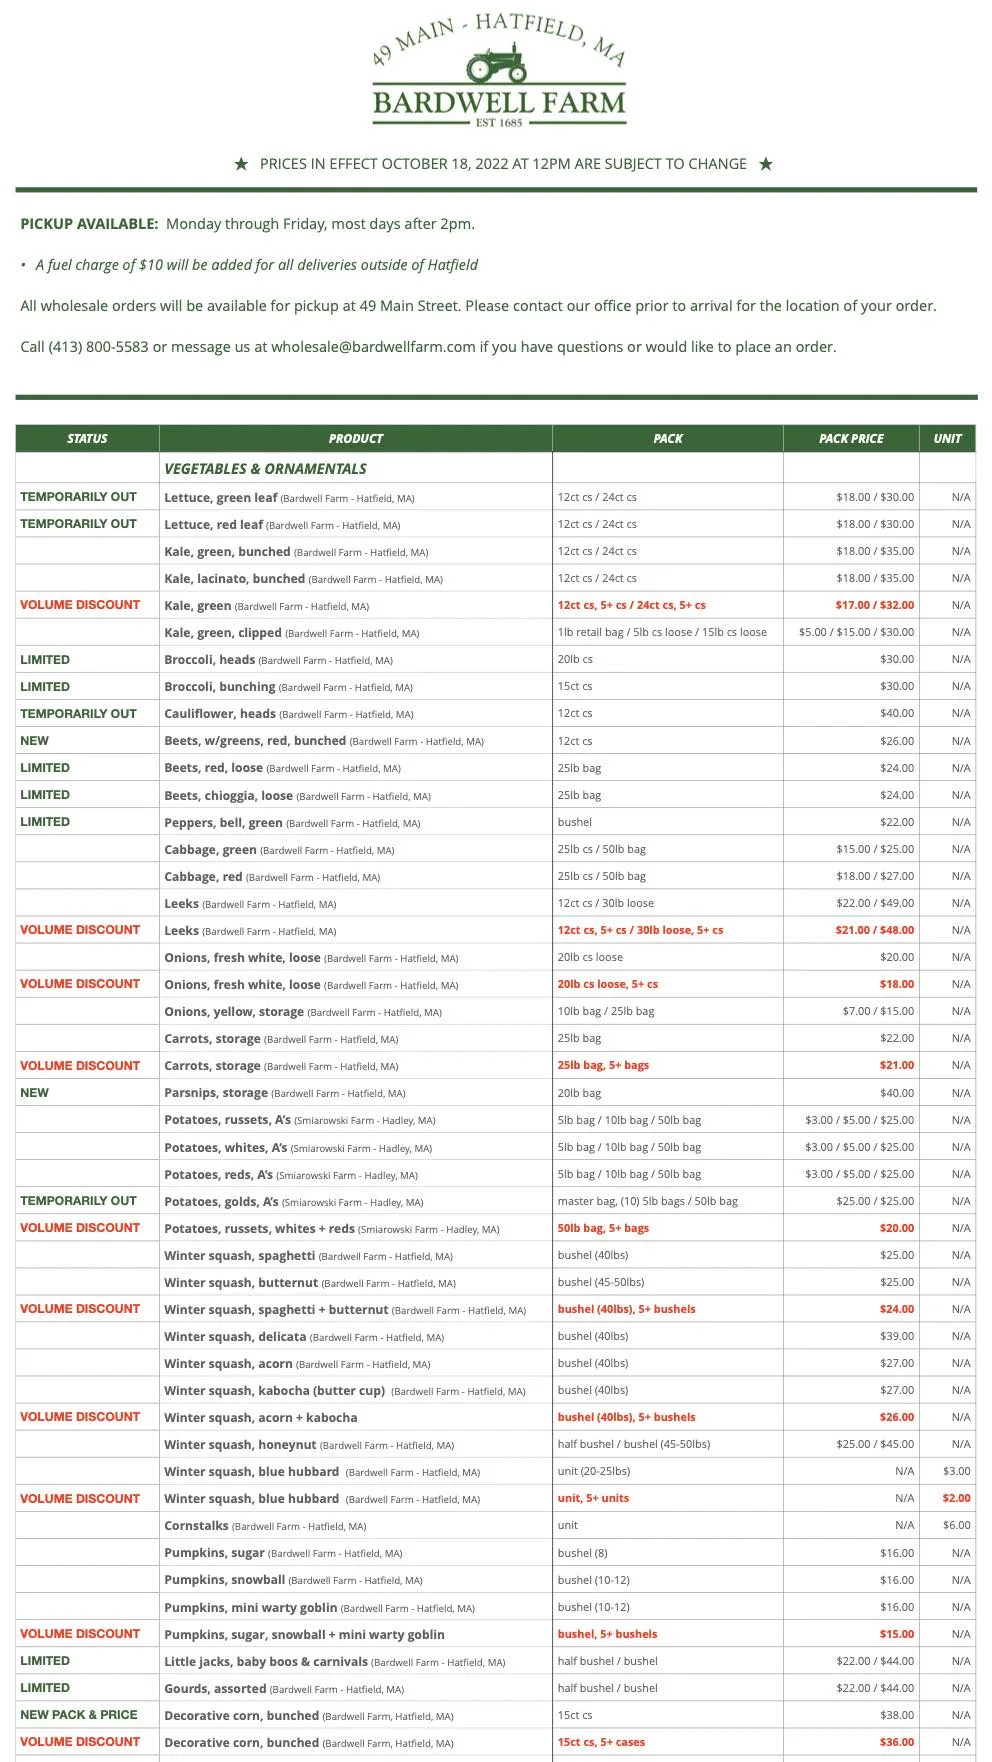Select the Lettuce, red leaf product name
Screen dimensions: 992x1762
click(x=213, y=524)
